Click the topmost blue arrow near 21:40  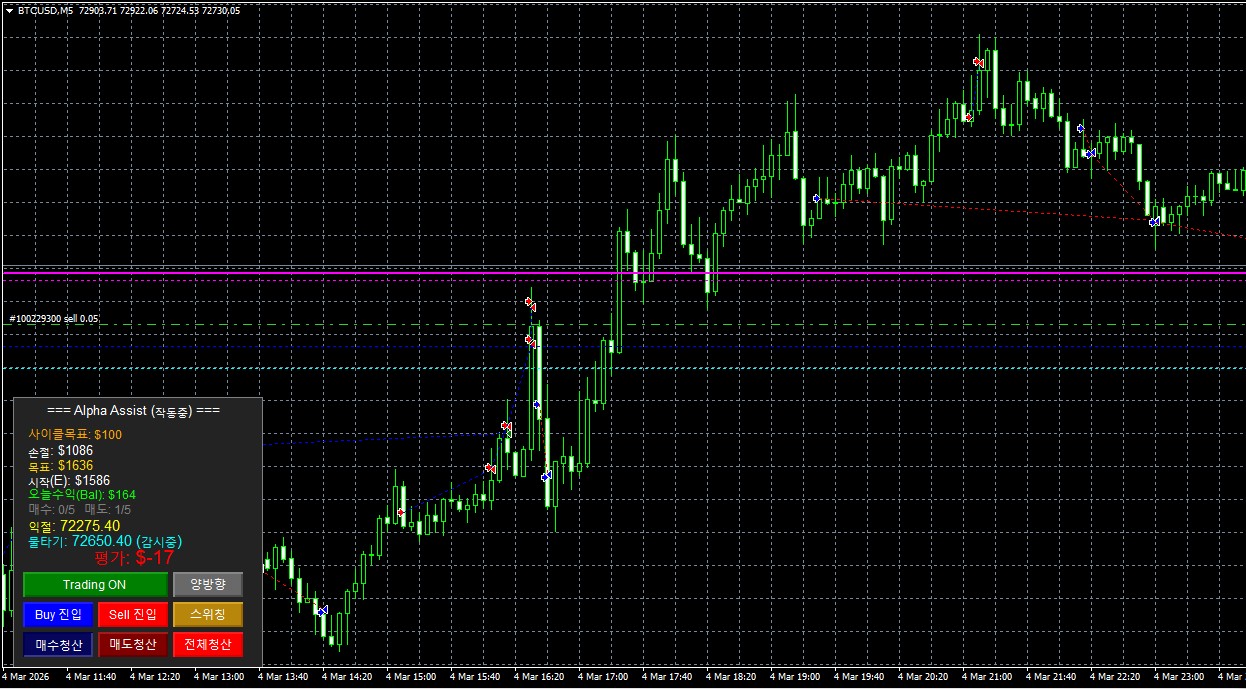(1080, 128)
